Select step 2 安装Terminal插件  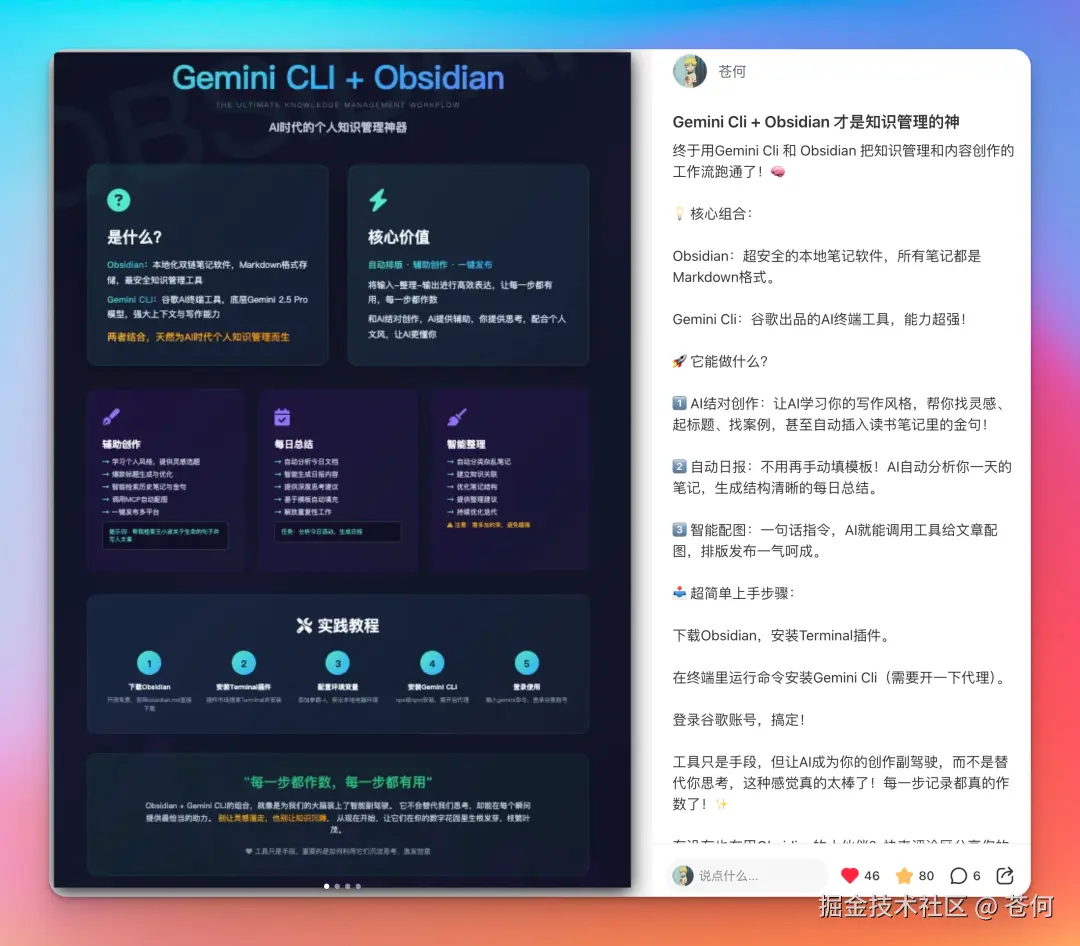[243, 662]
